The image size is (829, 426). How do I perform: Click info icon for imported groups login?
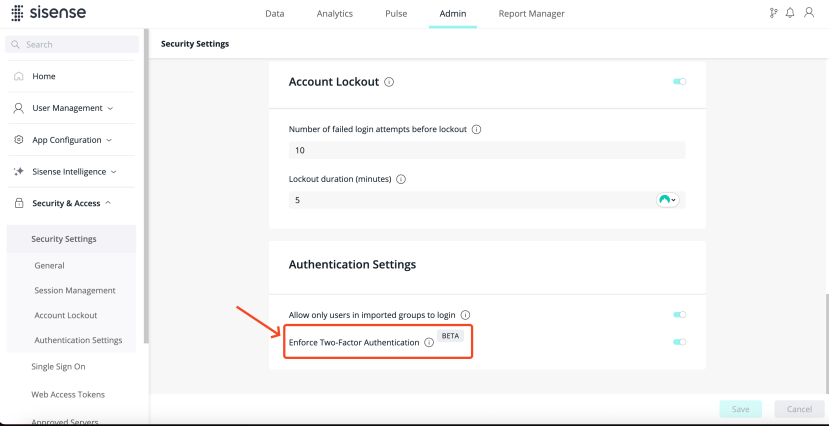point(465,314)
